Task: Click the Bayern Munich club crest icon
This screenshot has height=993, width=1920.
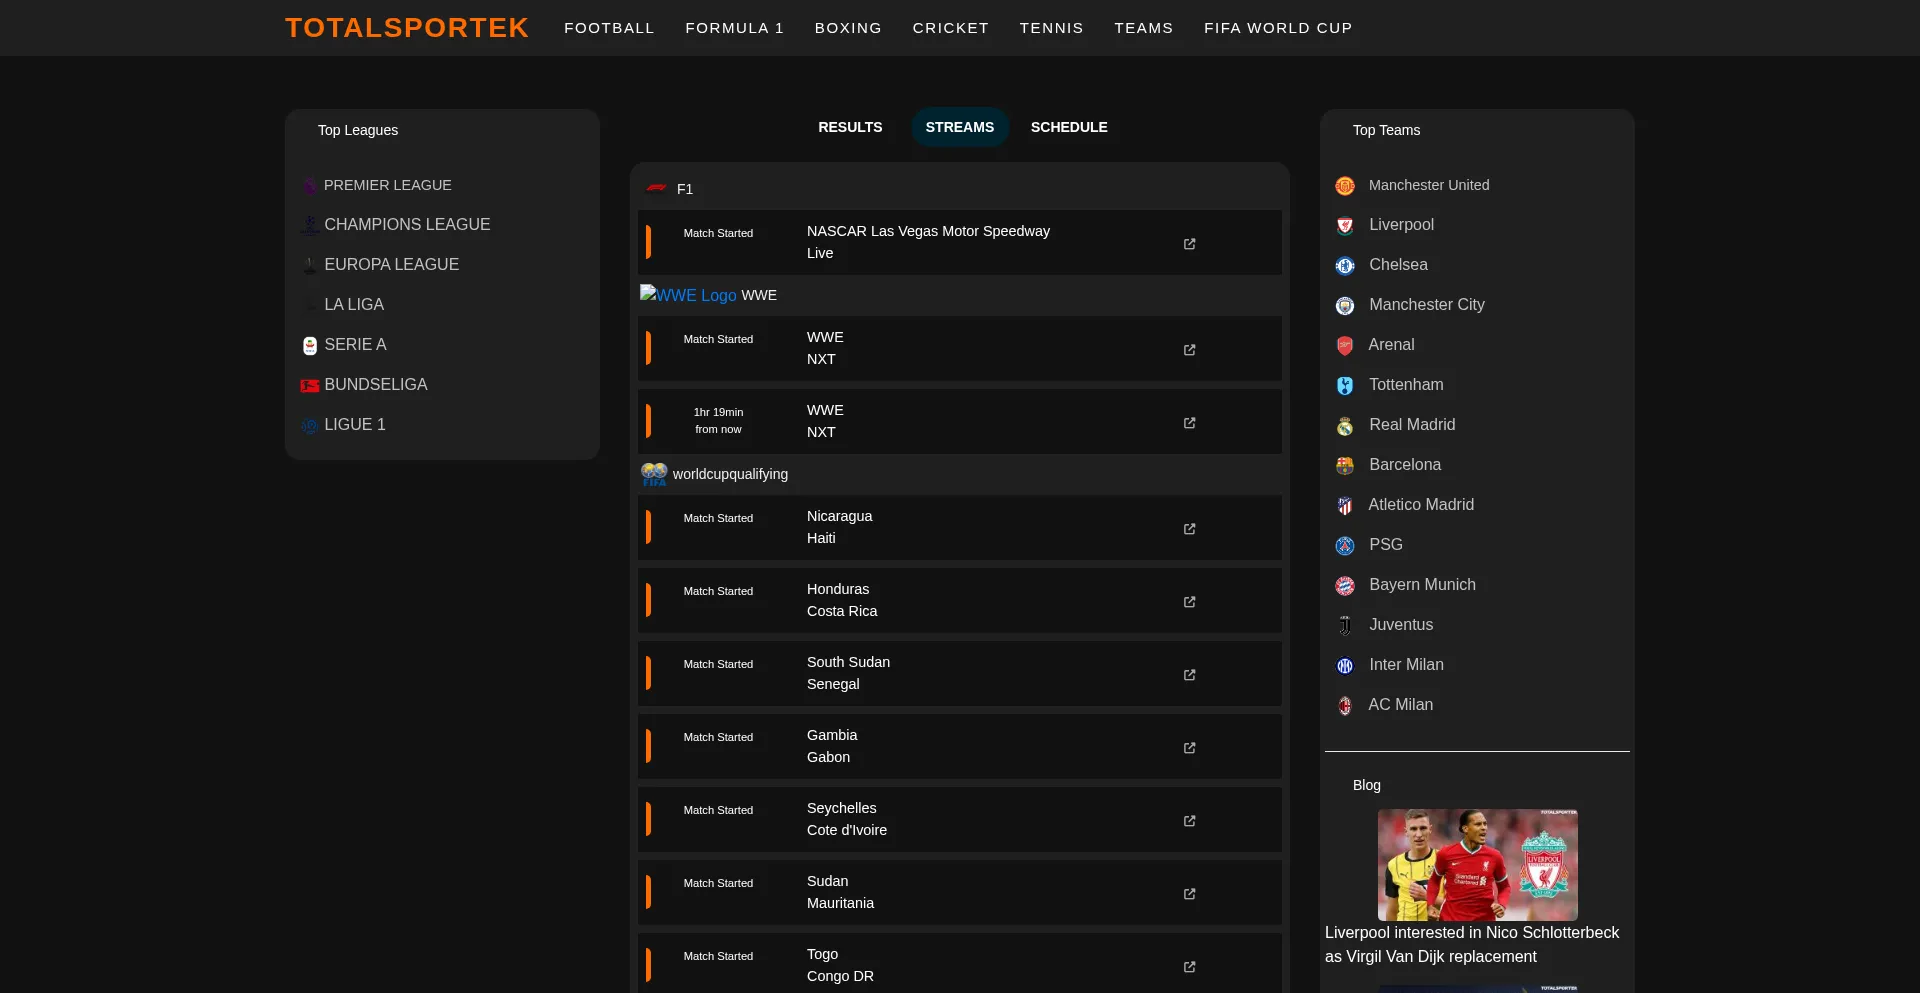Action: [x=1345, y=586]
